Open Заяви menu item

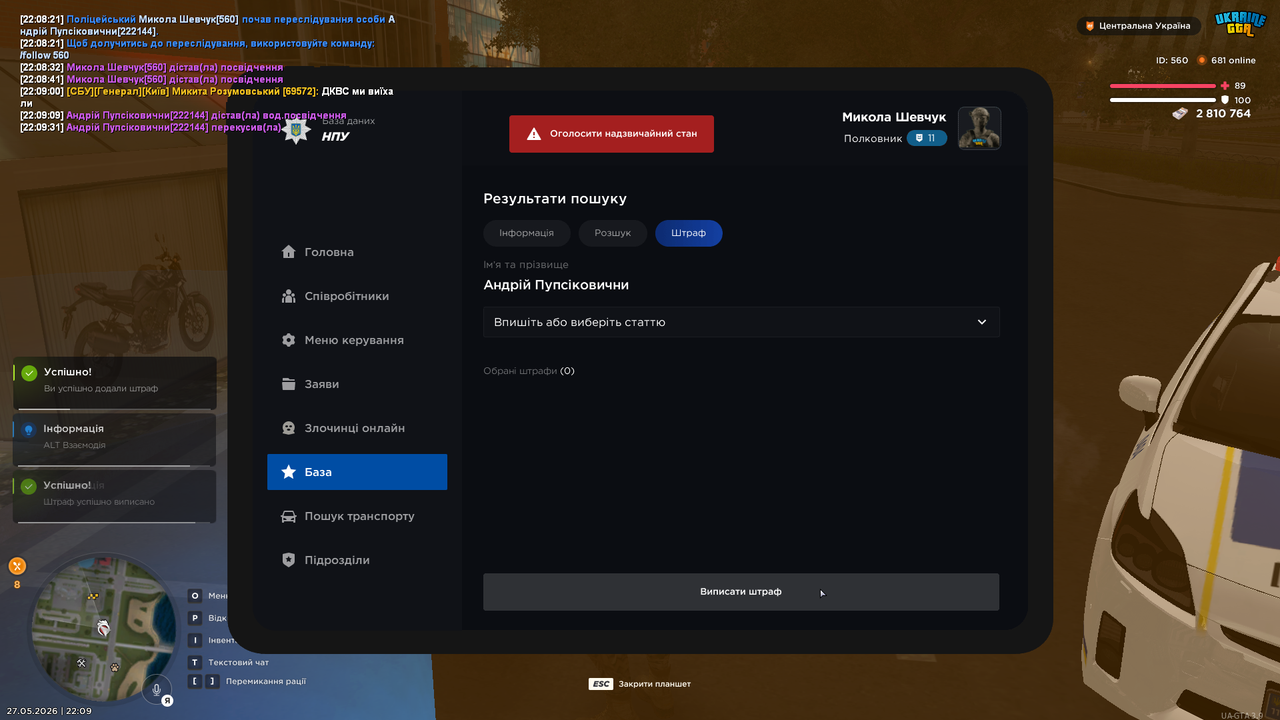point(357,384)
